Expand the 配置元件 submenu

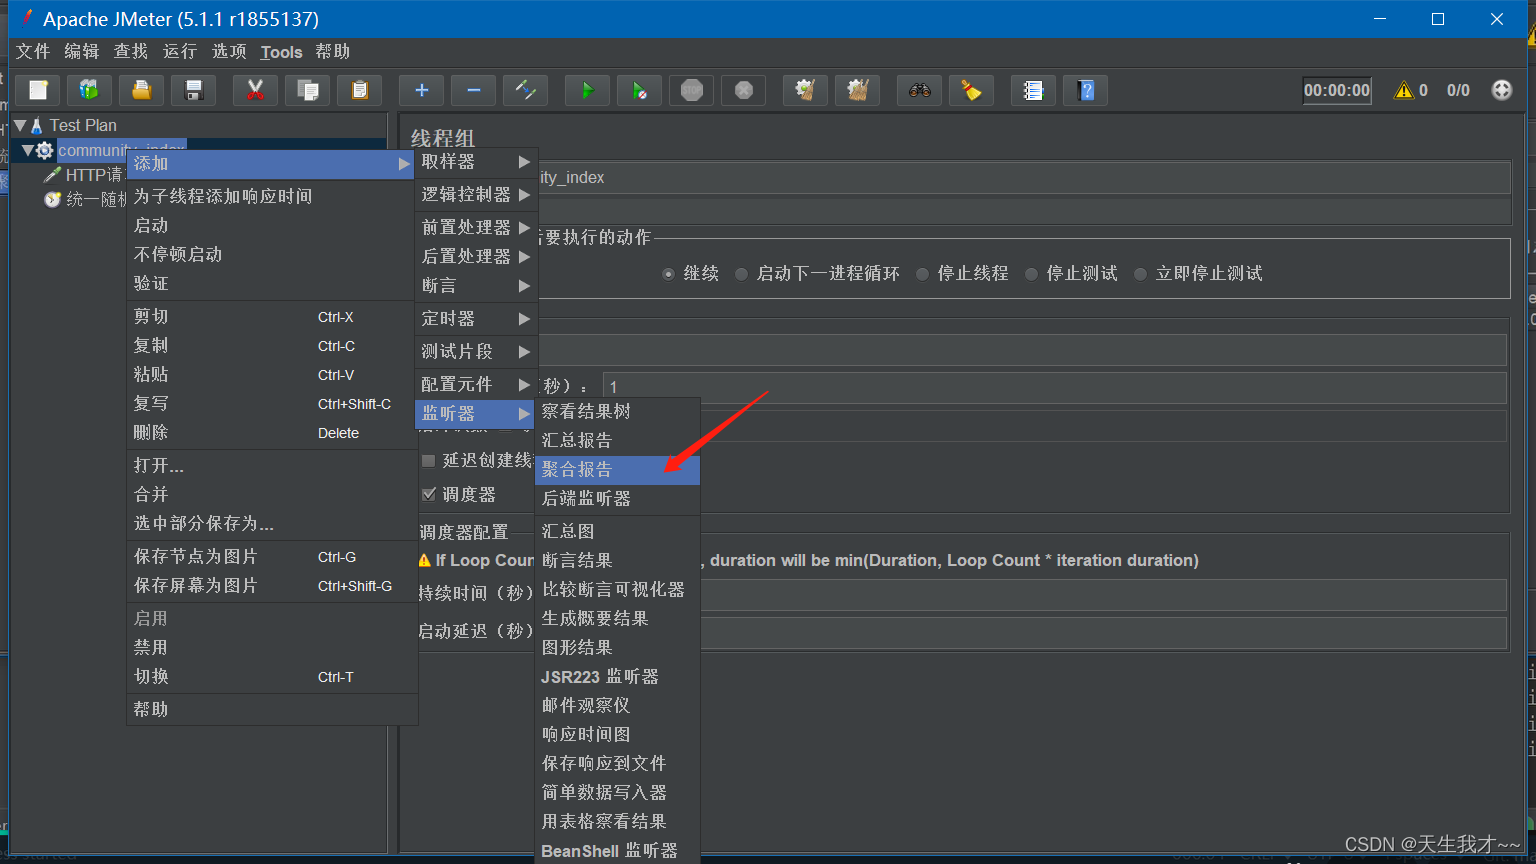point(476,384)
